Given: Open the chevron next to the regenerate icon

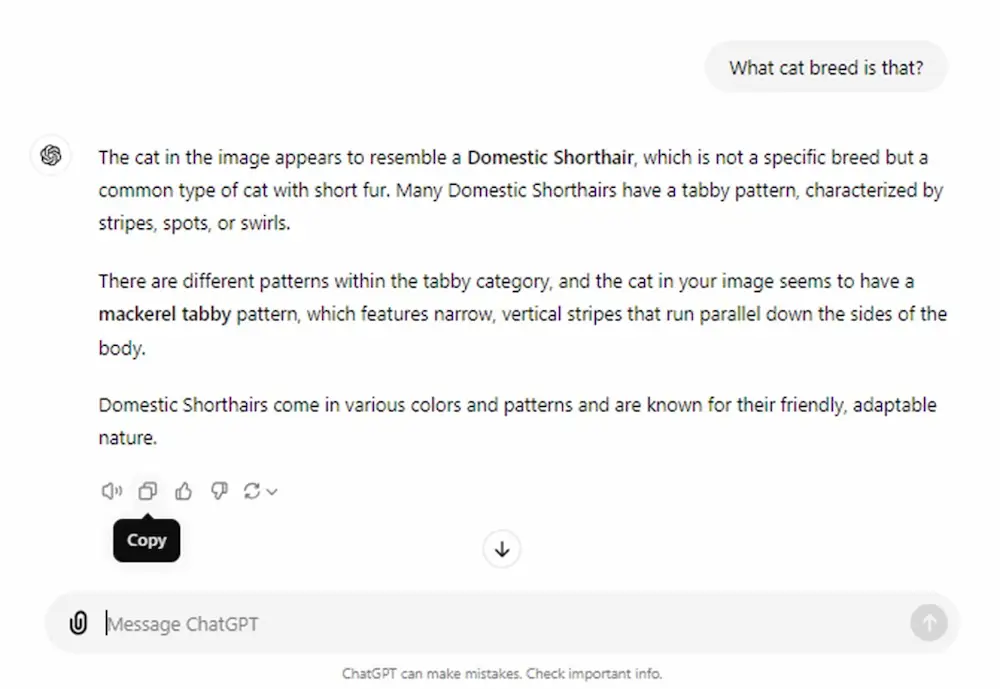Looking at the screenshot, I should 272,491.
